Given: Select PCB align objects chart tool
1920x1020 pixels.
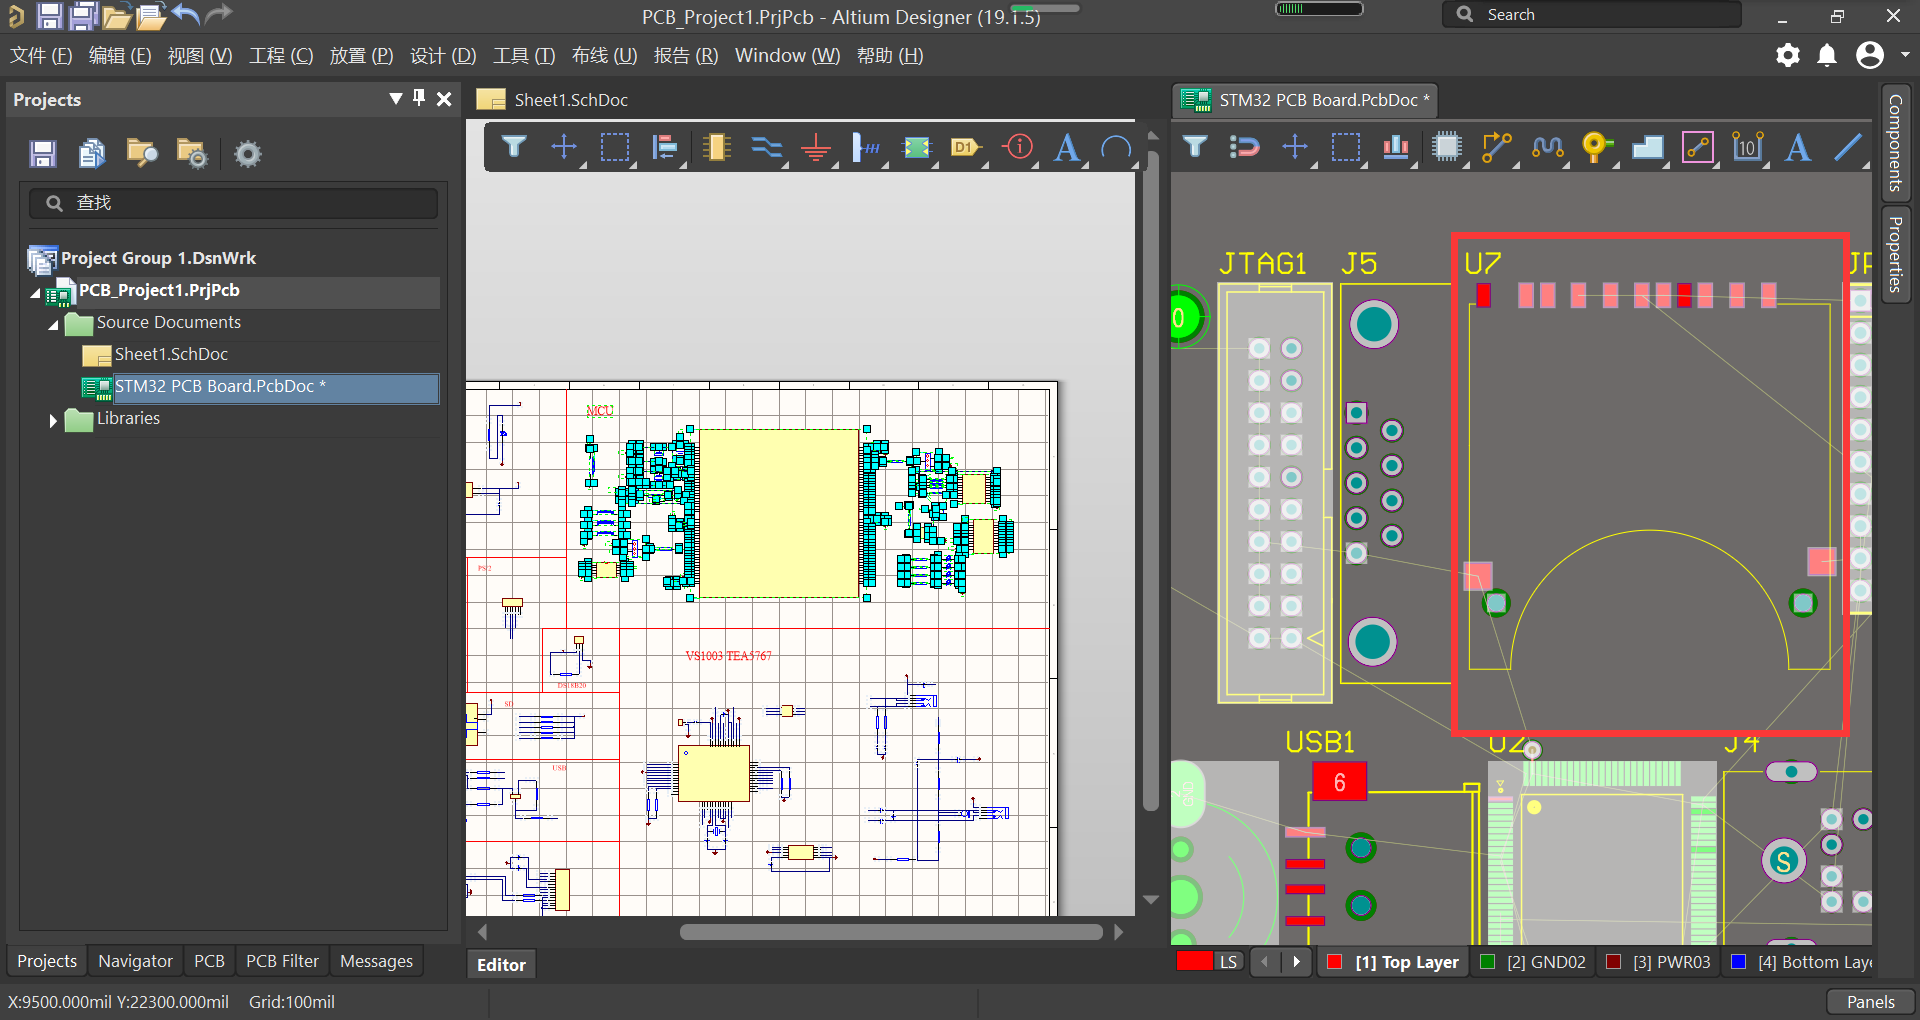Looking at the screenshot, I should (1396, 147).
